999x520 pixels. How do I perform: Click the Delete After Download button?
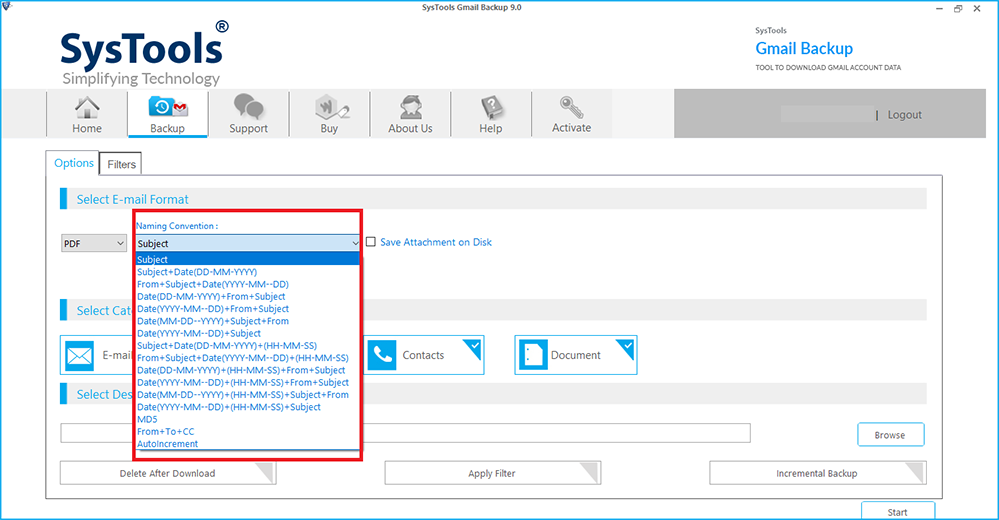[x=168, y=473]
